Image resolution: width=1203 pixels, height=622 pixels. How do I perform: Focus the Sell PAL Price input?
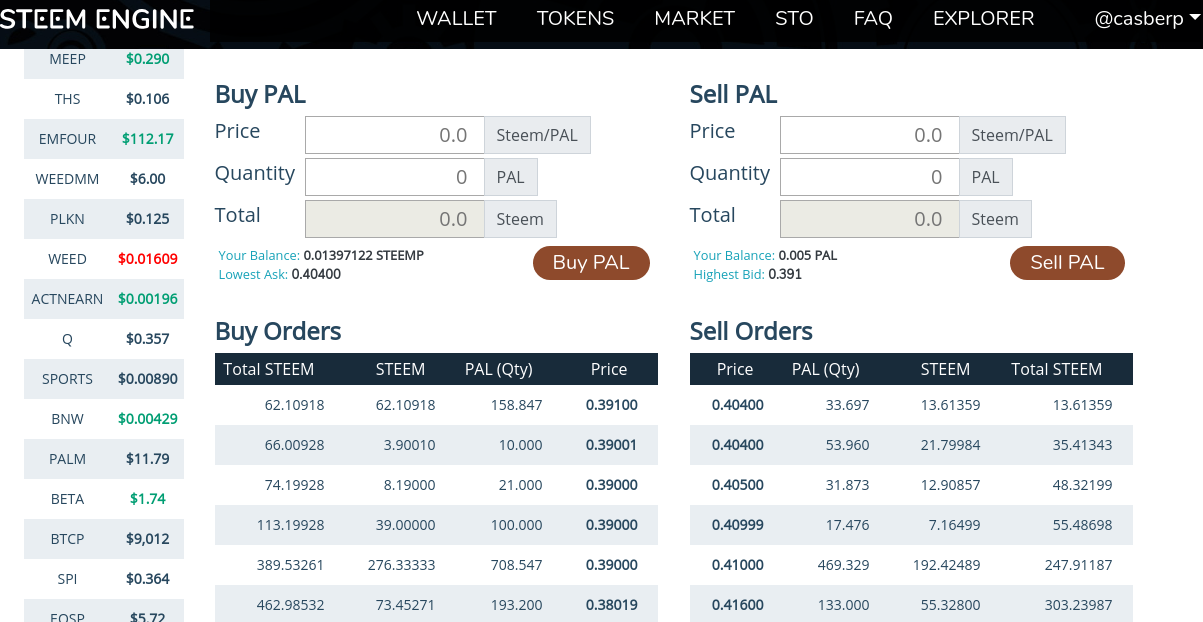pos(870,135)
